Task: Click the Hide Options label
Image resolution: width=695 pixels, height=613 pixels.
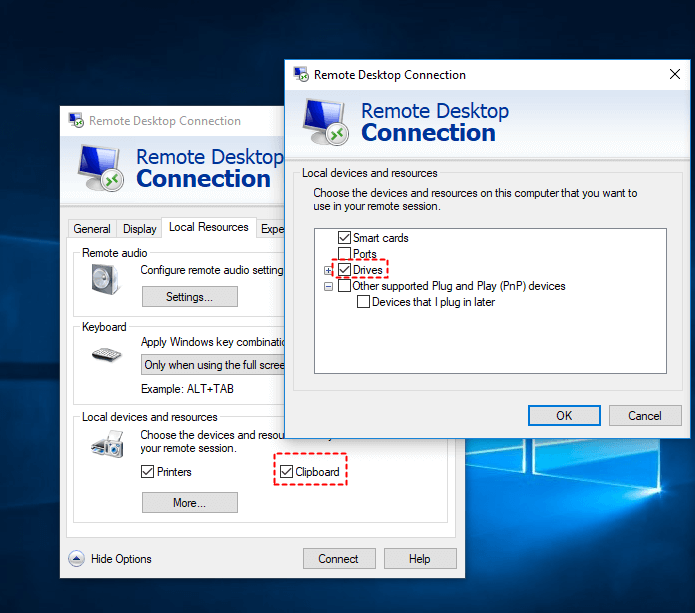Action: (121, 559)
